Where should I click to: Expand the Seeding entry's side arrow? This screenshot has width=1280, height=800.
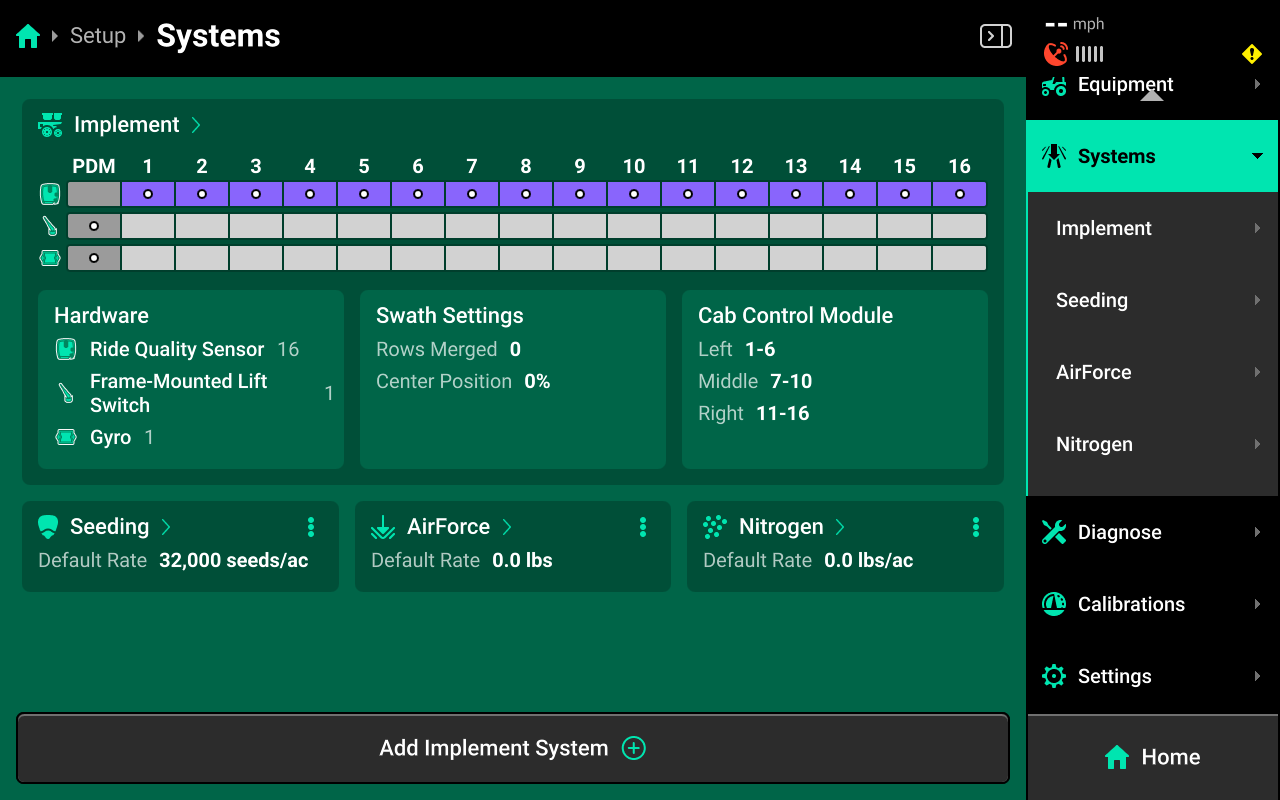pos(1258,300)
